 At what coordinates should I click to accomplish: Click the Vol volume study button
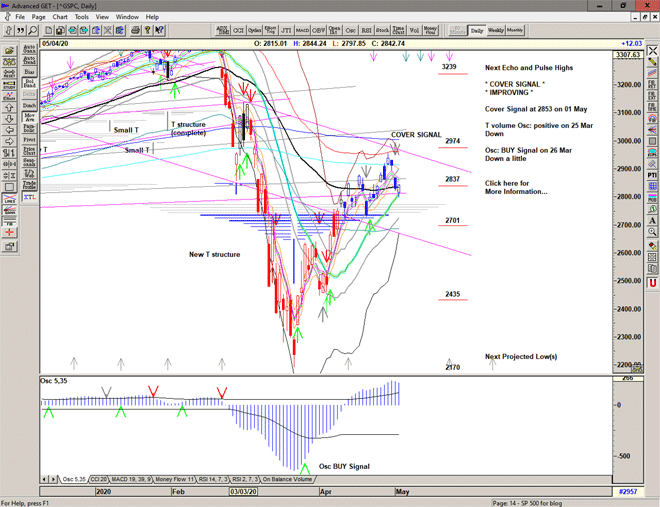(x=416, y=31)
